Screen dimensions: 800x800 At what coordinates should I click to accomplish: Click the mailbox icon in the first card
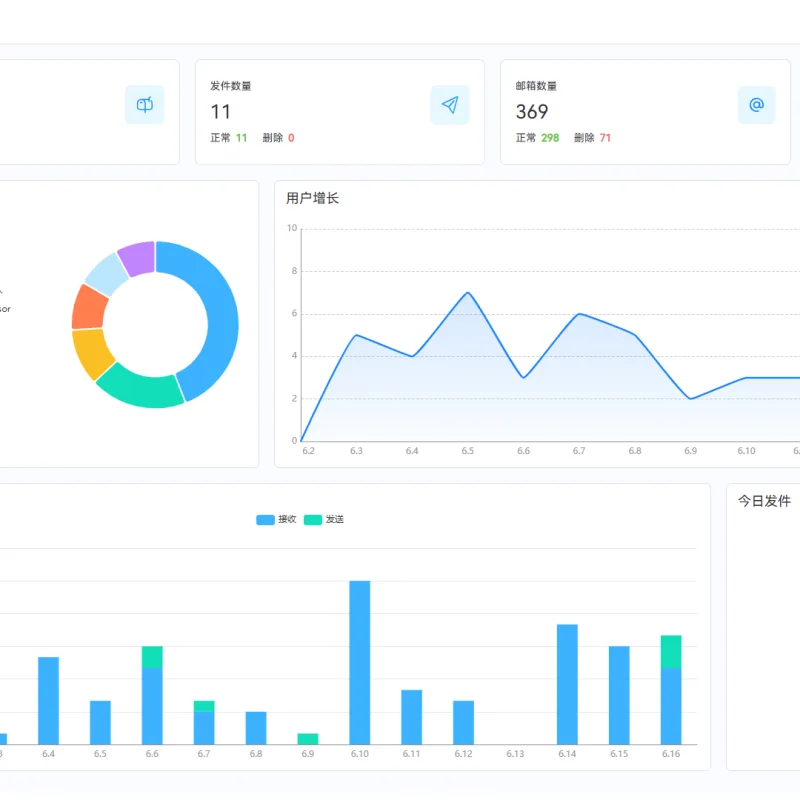tap(144, 105)
